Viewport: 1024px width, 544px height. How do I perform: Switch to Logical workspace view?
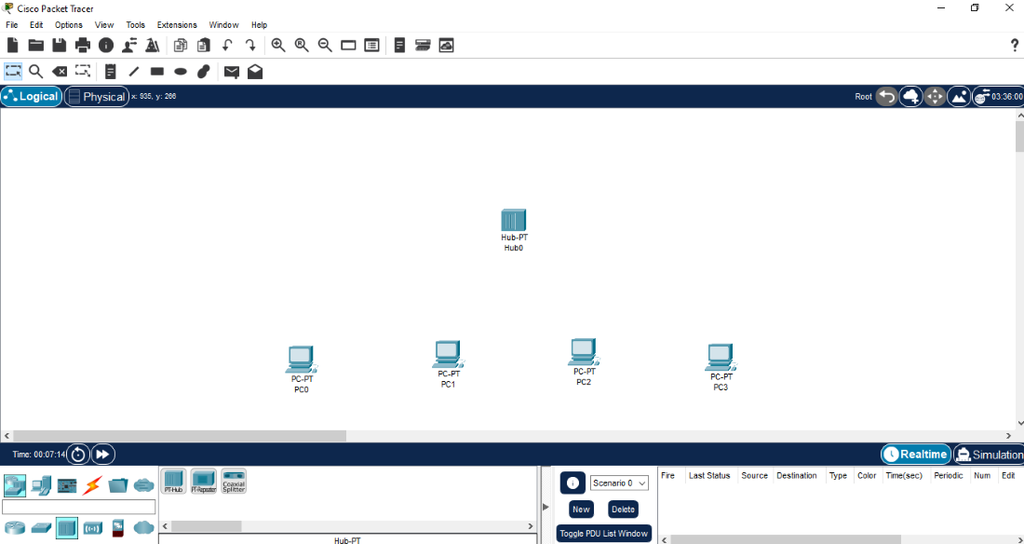tap(31, 97)
